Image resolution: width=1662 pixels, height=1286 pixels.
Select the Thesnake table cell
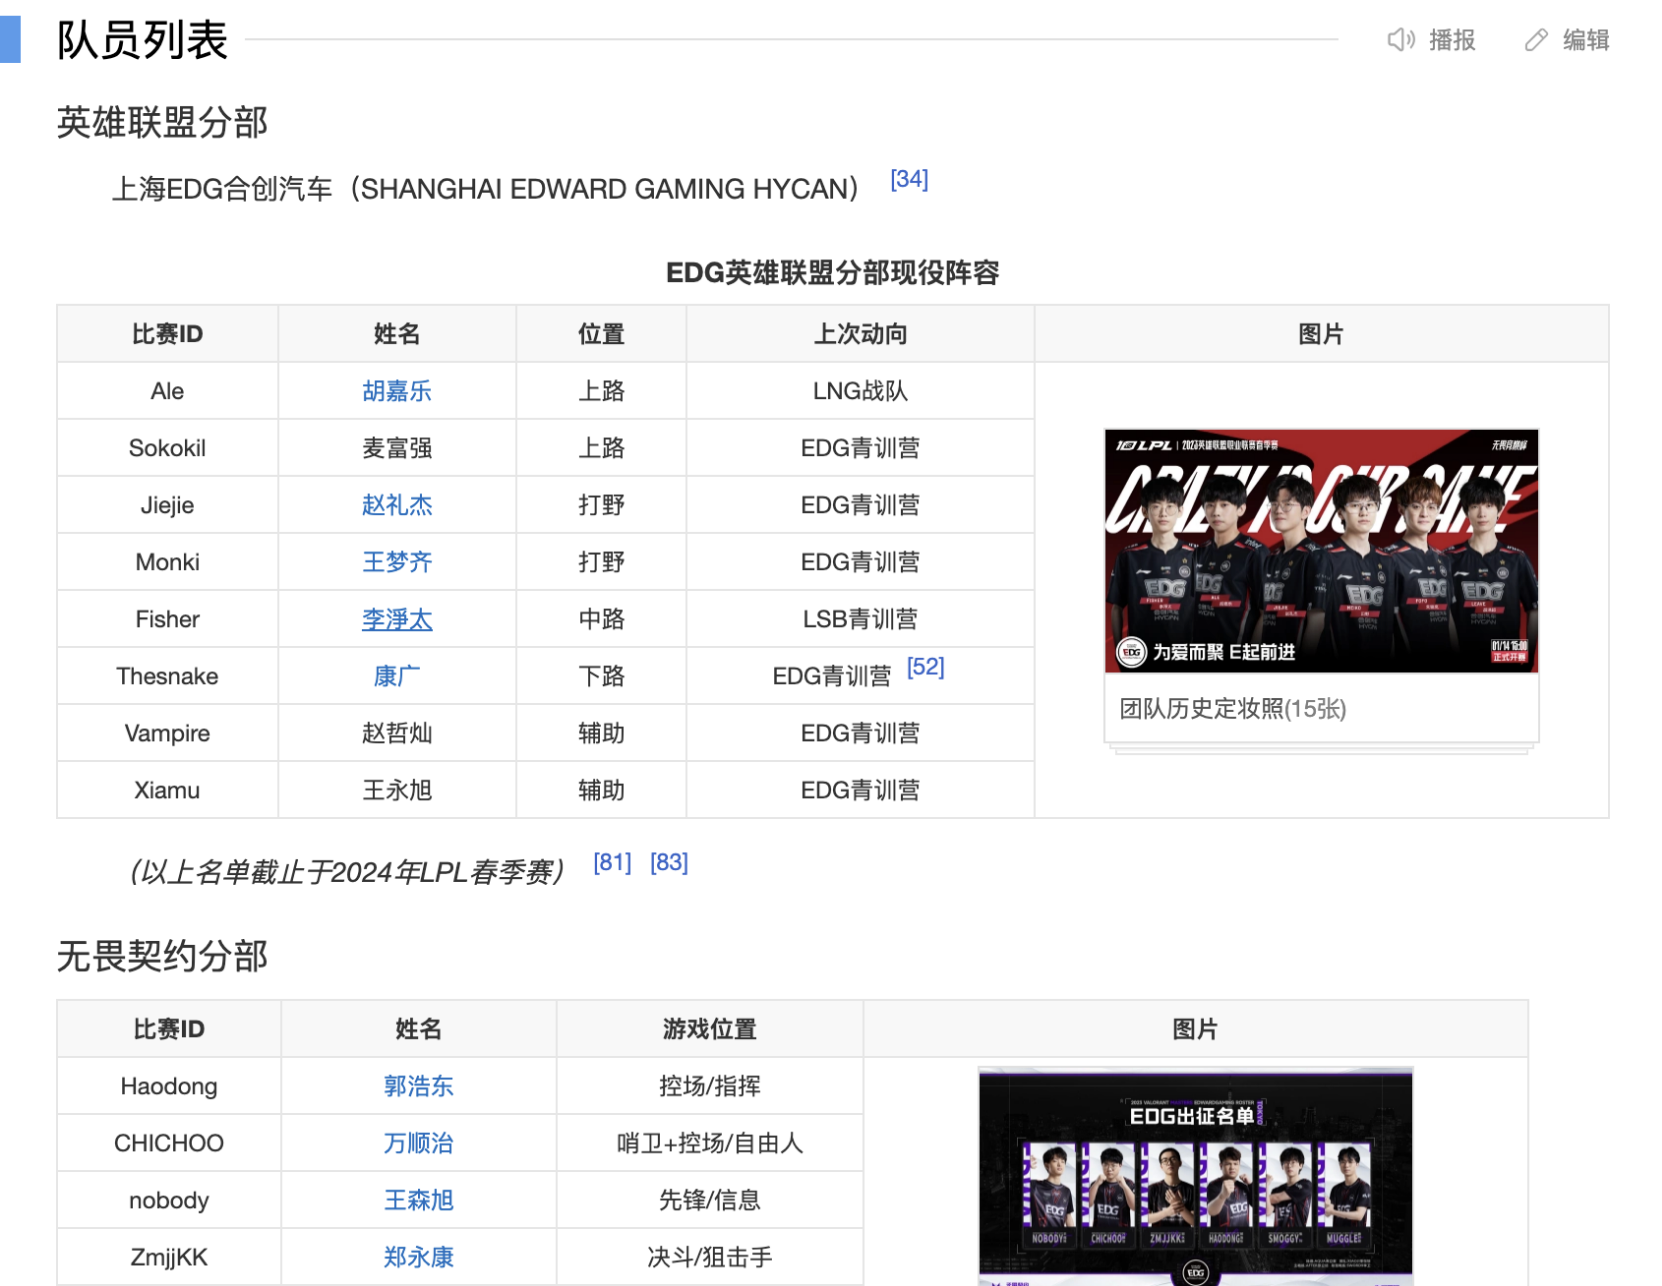(x=167, y=676)
